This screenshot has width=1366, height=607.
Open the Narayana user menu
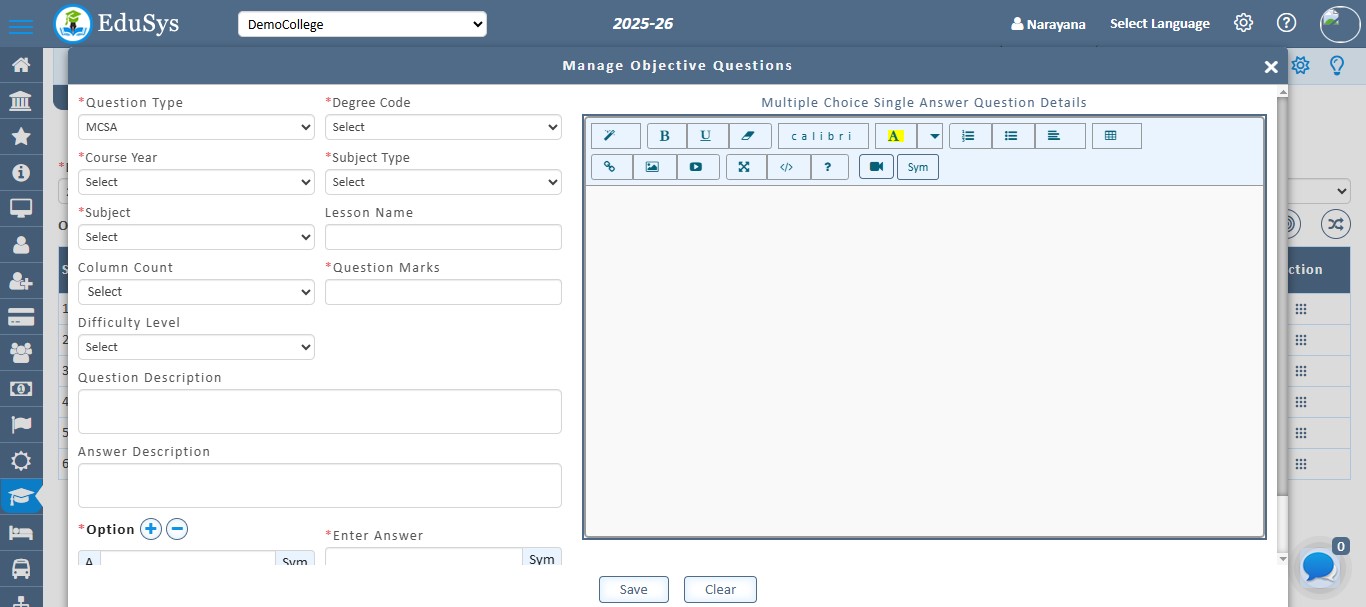[x=1048, y=24]
